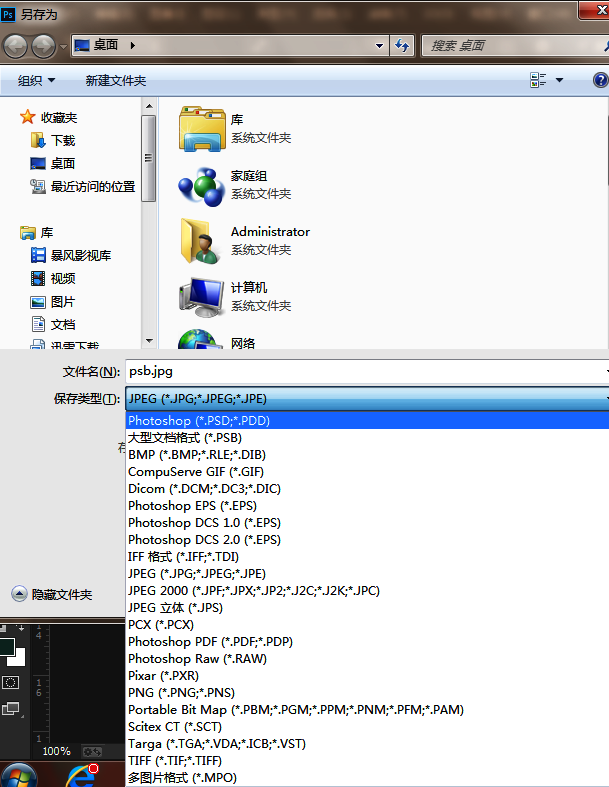Open 图片 library in sidebar
609x787 pixels.
[53, 302]
